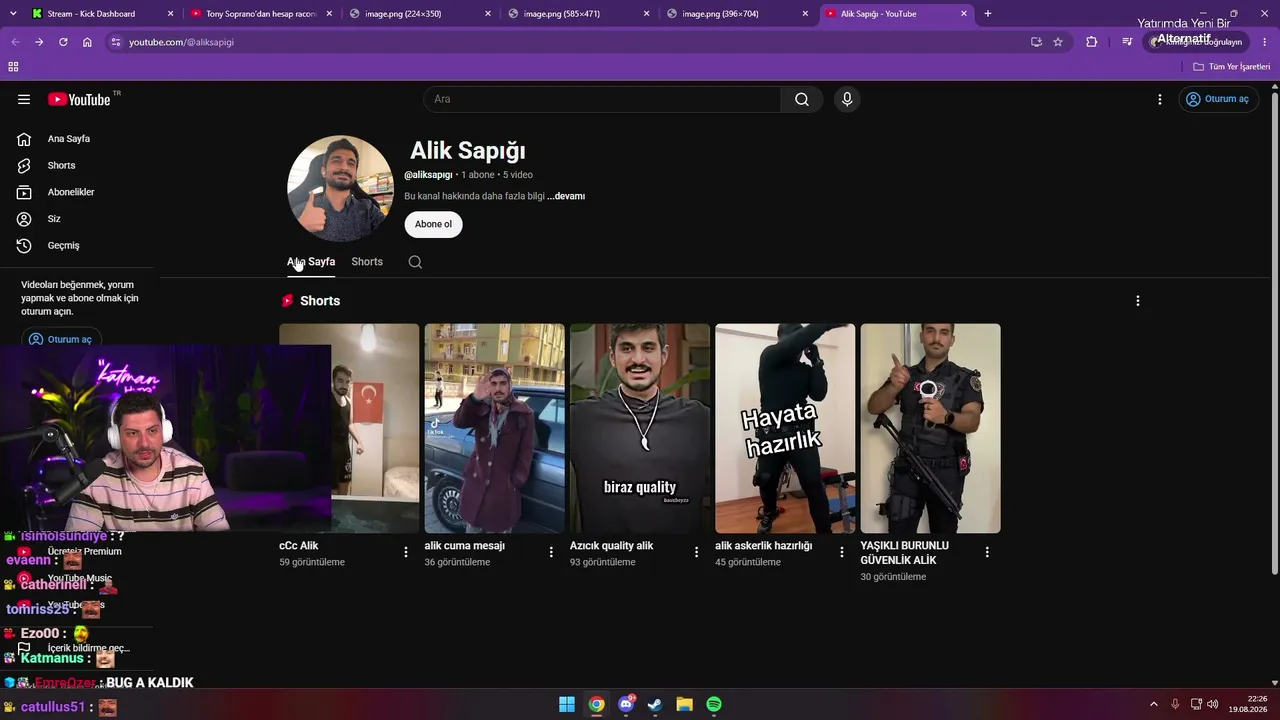Open options menu for 'cCc Alik'

click(406, 552)
